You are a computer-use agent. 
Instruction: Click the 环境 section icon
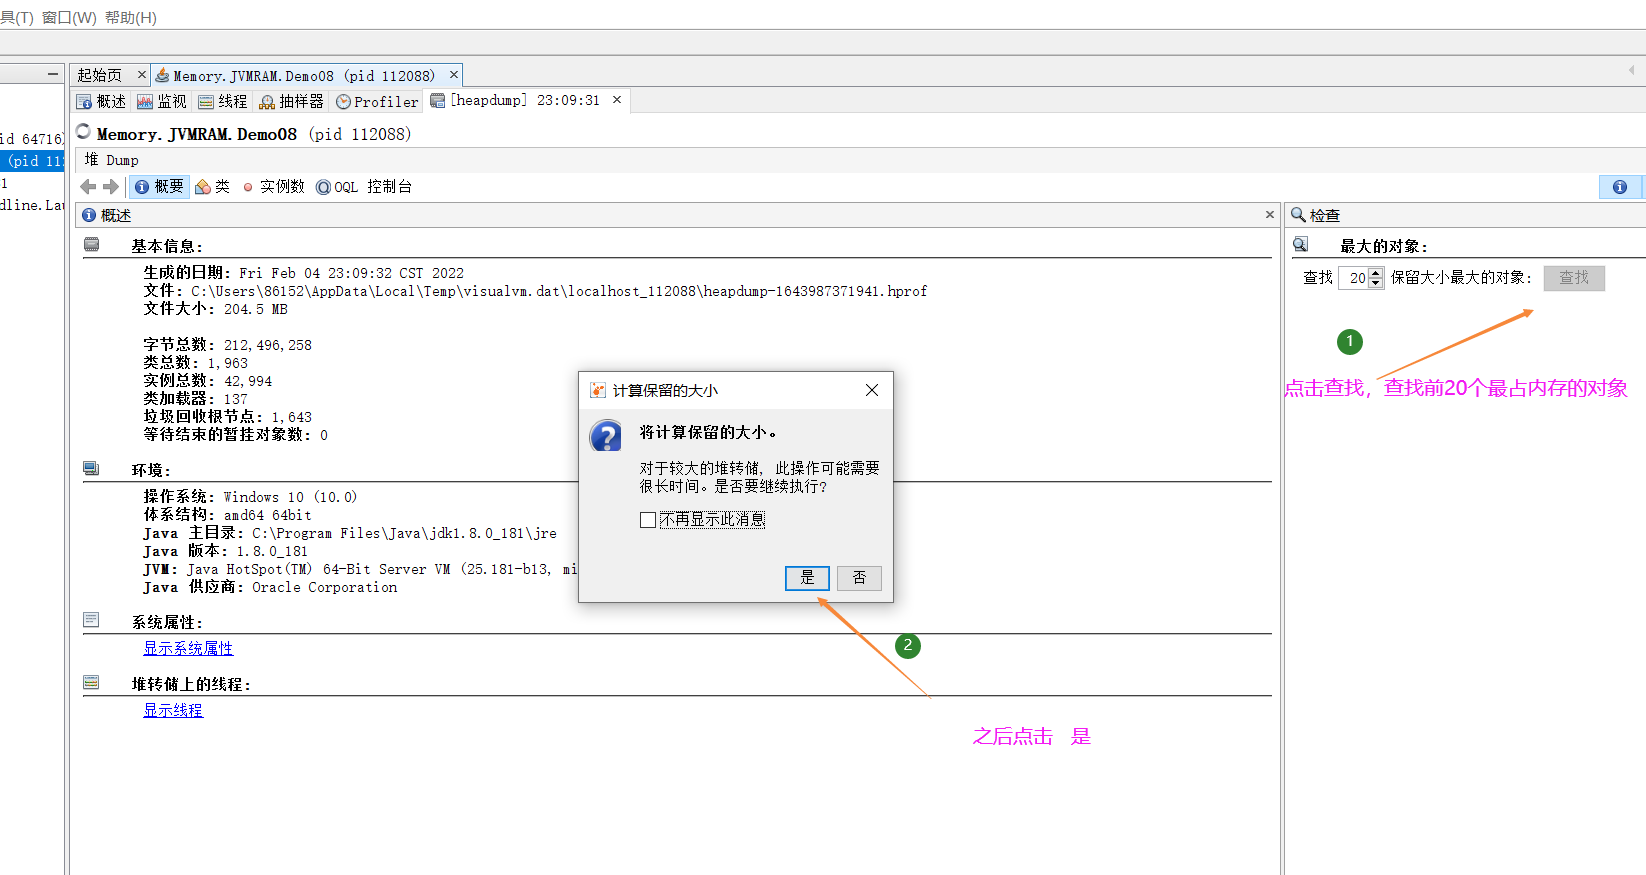92,469
